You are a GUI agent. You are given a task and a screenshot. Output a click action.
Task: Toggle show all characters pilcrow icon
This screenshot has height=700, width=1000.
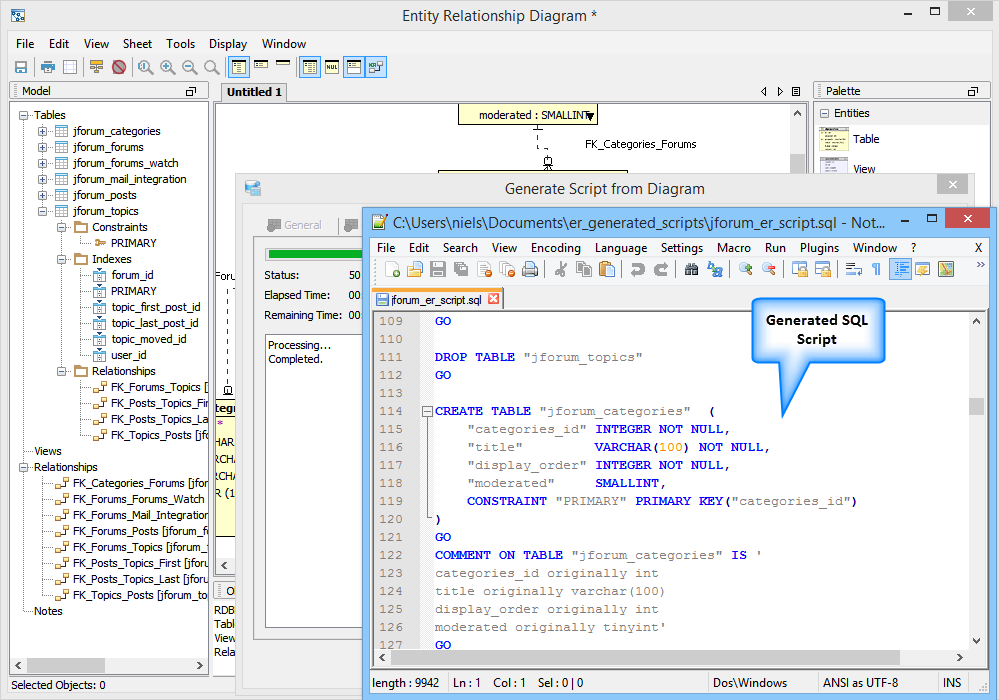point(877,269)
